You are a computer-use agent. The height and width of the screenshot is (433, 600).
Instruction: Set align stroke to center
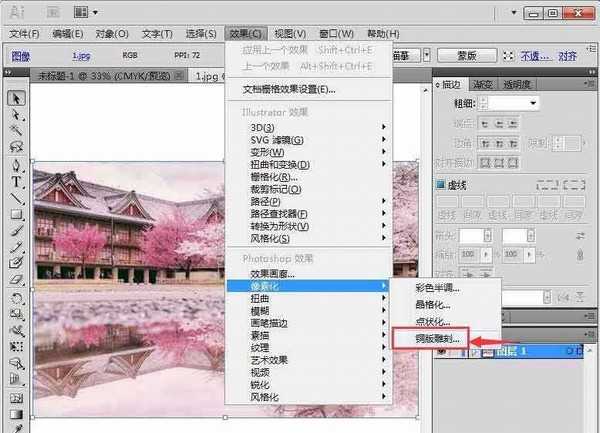pyautogui.click(x=485, y=163)
